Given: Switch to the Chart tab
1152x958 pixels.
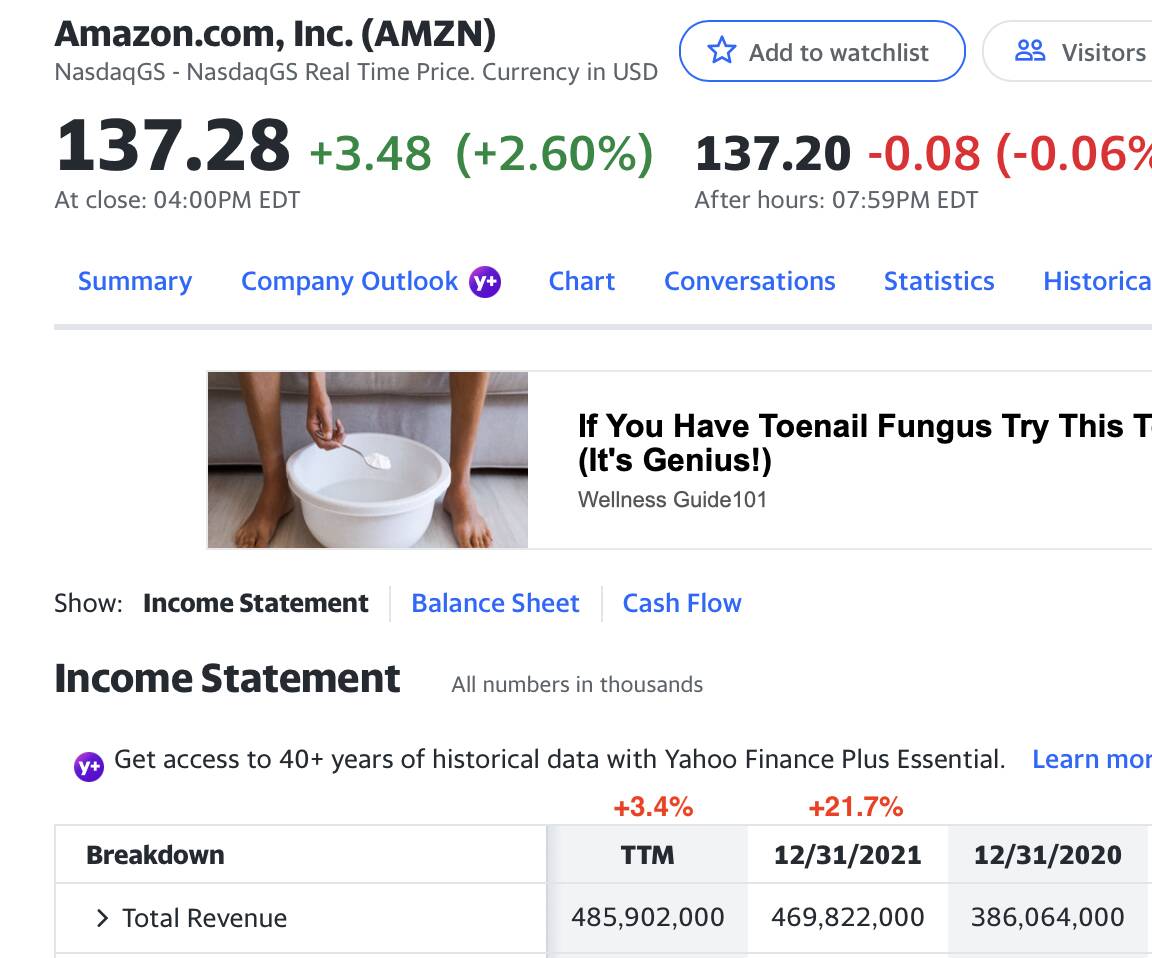Looking at the screenshot, I should click(x=582, y=282).
